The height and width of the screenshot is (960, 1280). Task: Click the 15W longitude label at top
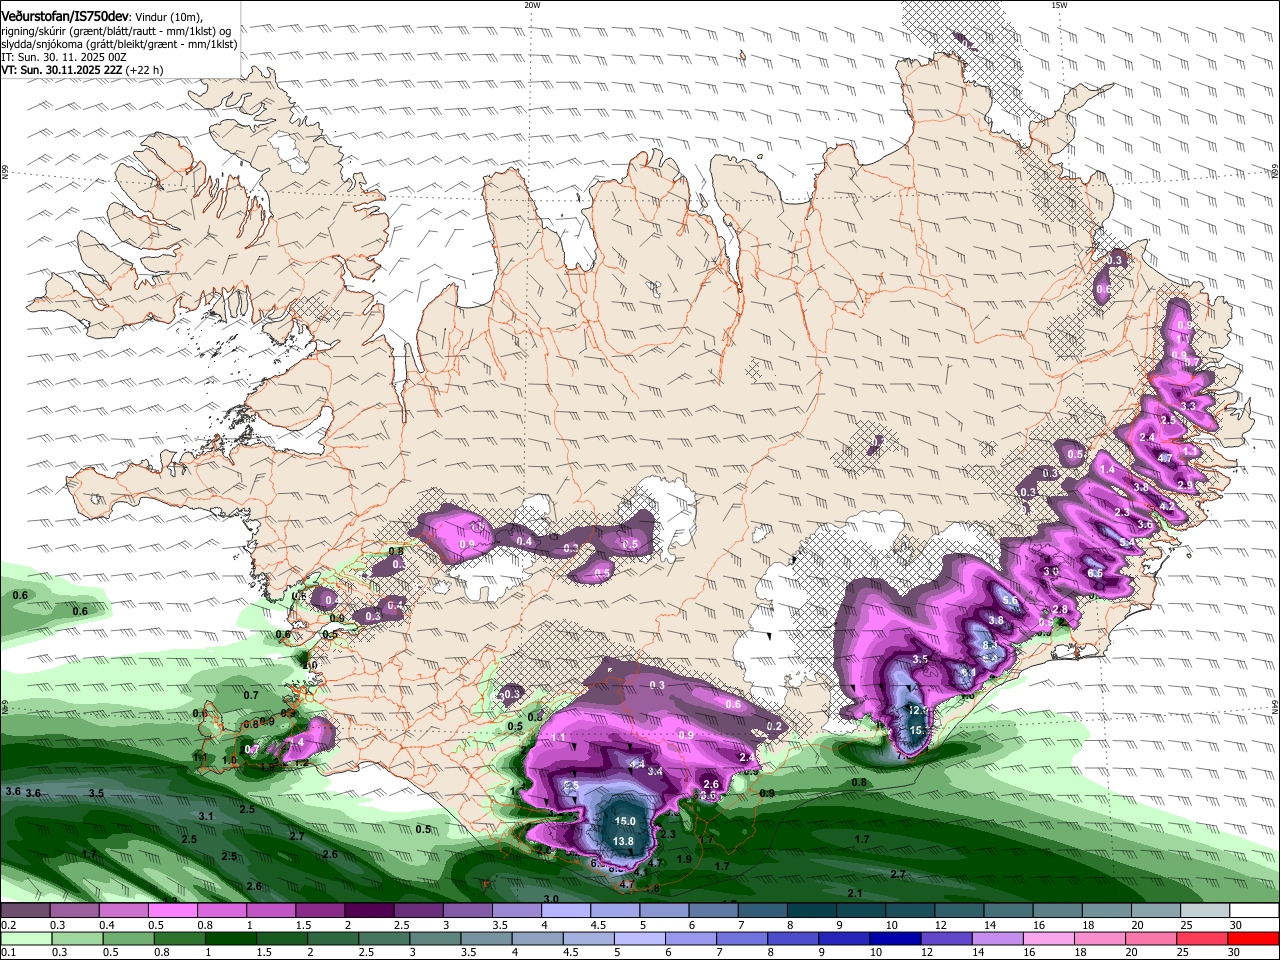[1059, 5]
